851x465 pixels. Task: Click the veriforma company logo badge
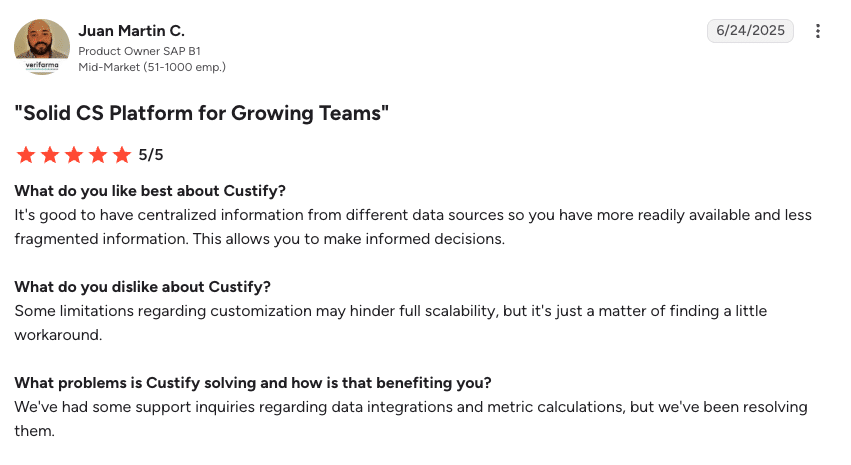point(42,66)
